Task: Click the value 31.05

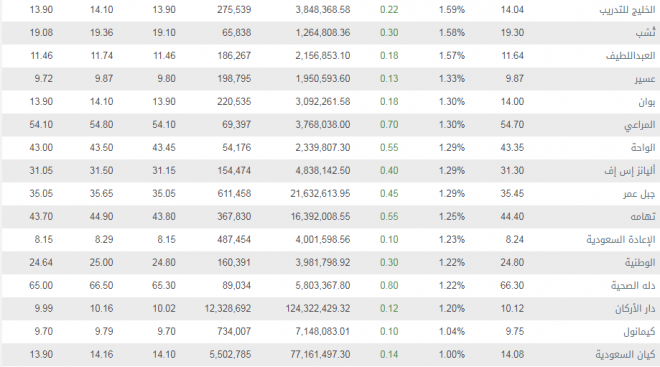Action: click(x=41, y=170)
